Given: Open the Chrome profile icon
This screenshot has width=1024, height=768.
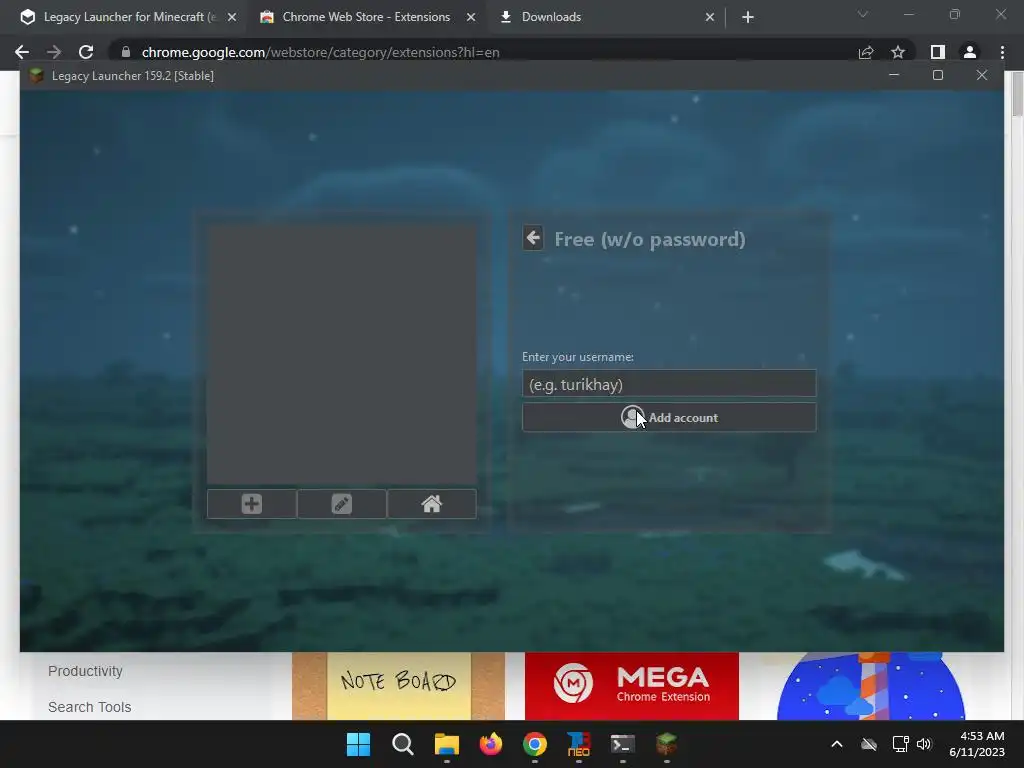Looking at the screenshot, I should [970, 52].
